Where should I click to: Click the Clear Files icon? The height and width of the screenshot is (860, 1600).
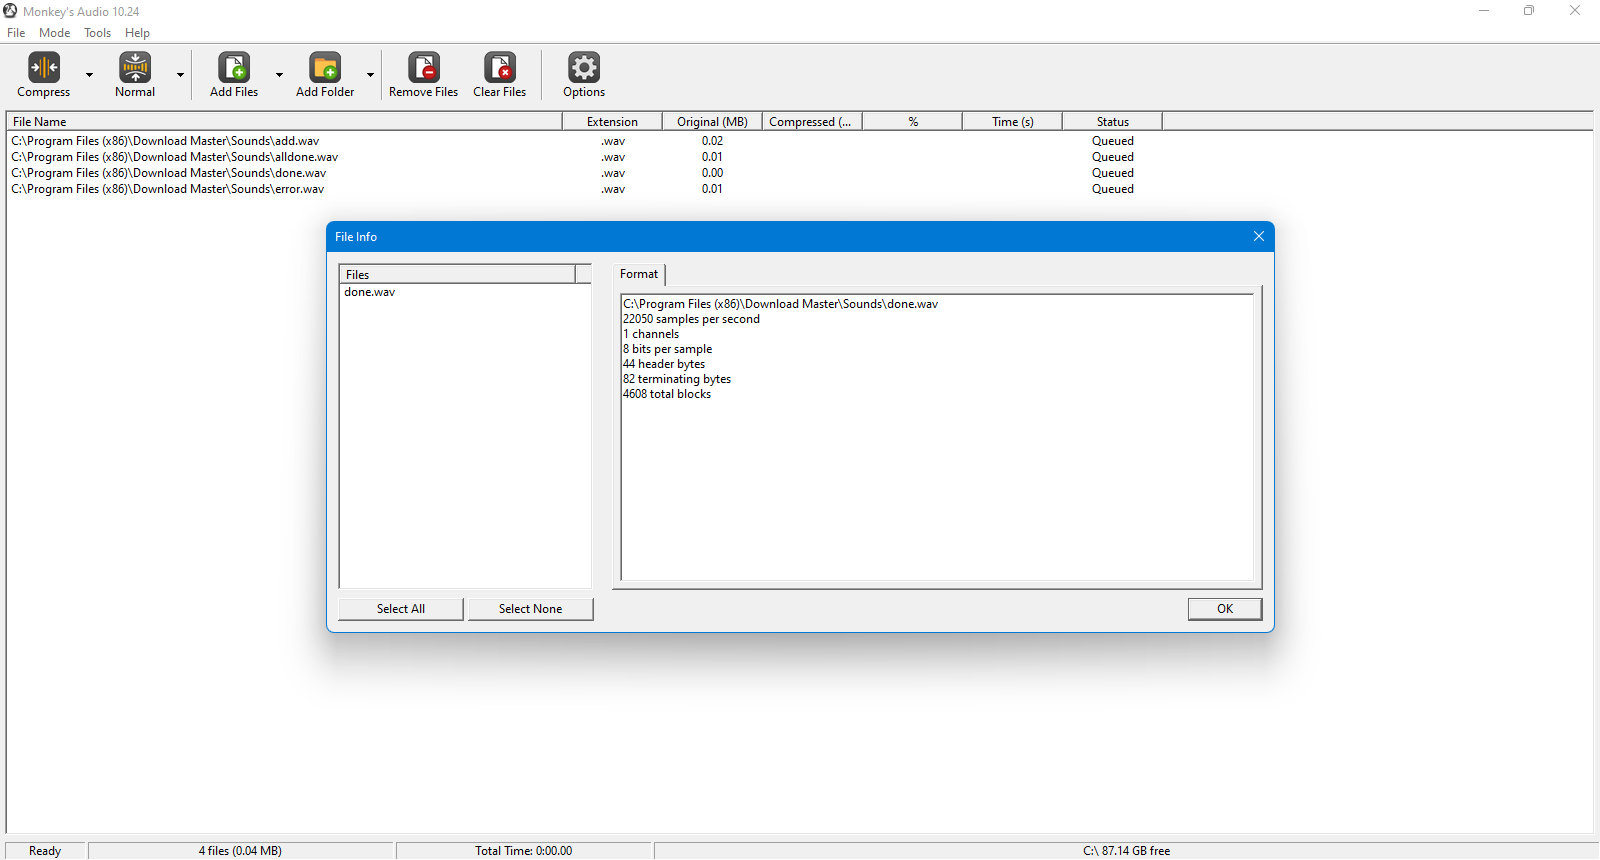[500, 67]
